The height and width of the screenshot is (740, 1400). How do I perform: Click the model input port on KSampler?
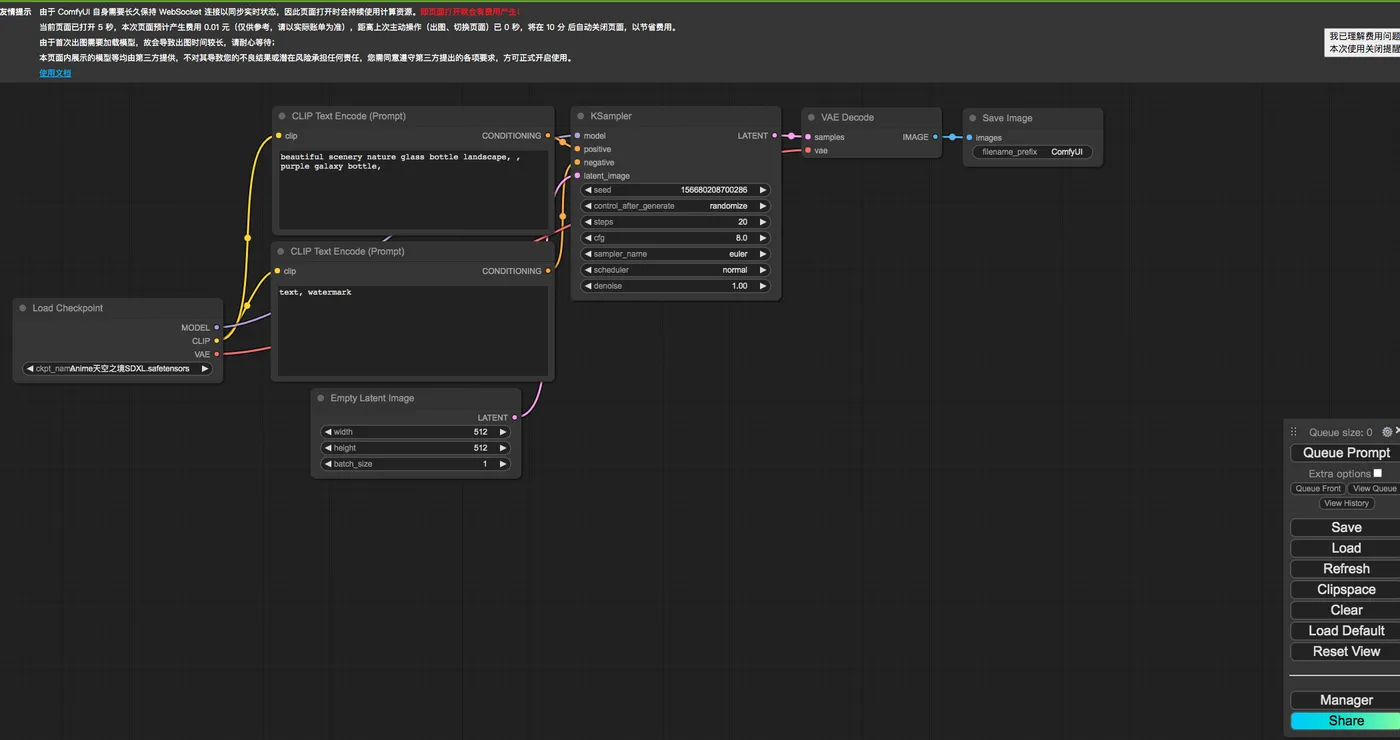click(577, 136)
